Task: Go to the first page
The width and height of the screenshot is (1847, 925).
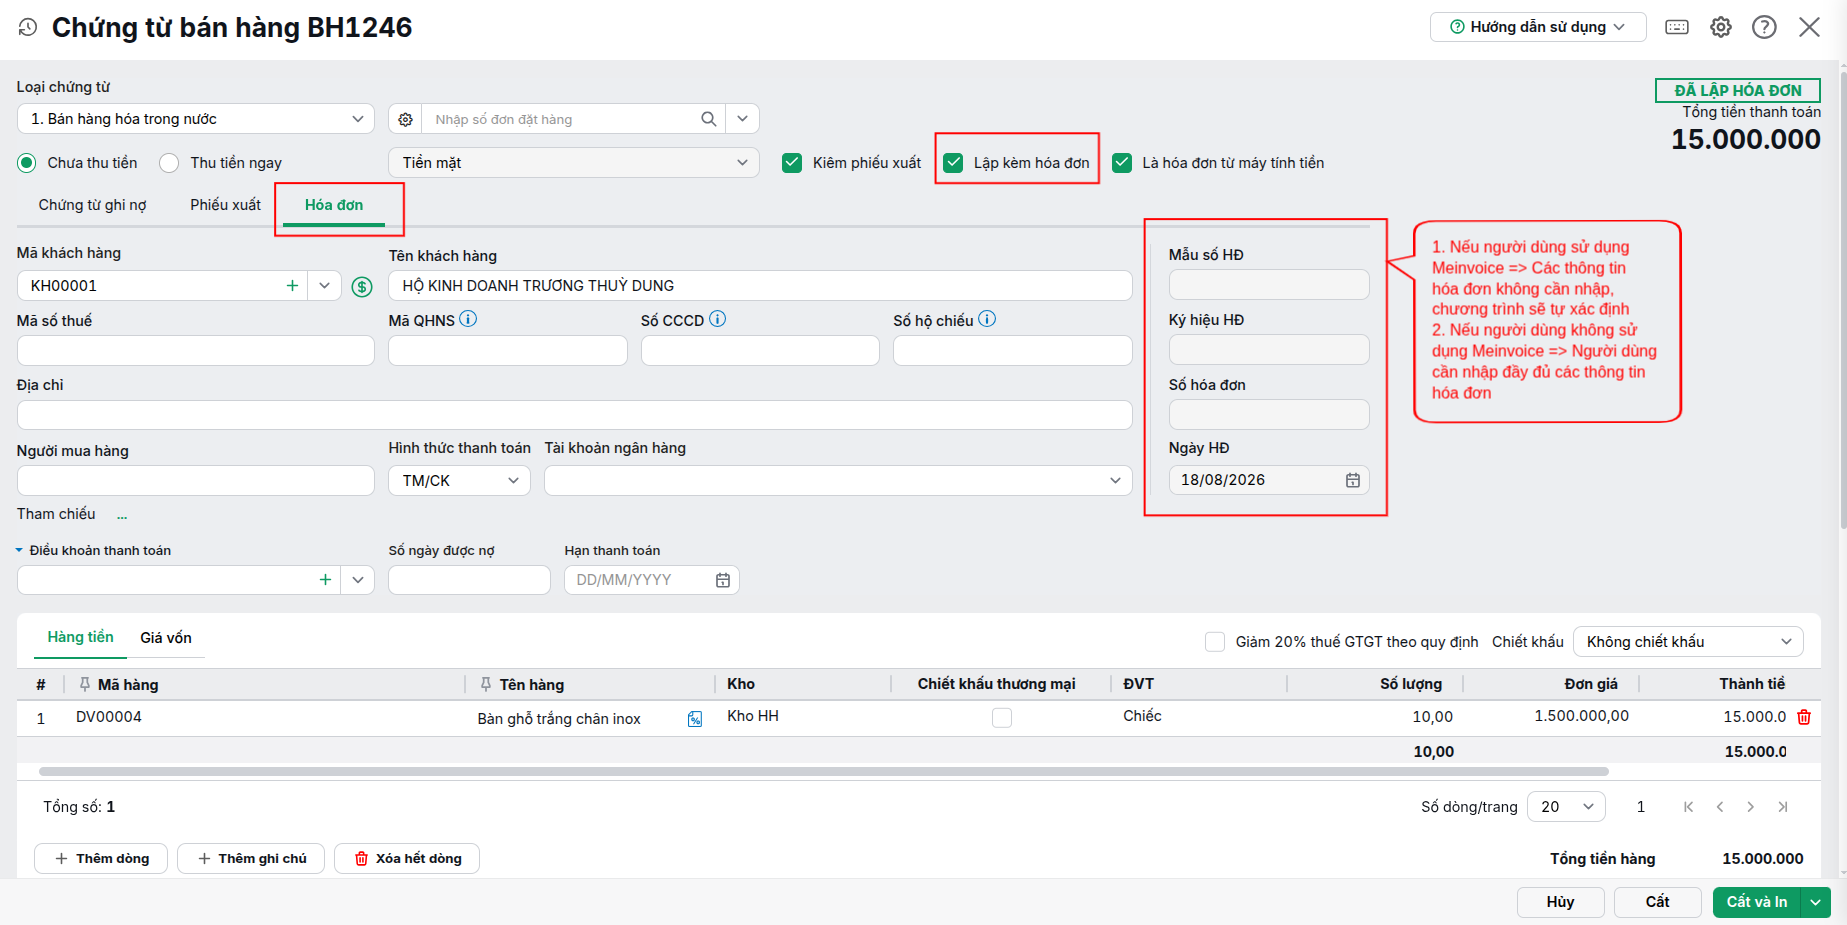Action: coord(1688,807)
